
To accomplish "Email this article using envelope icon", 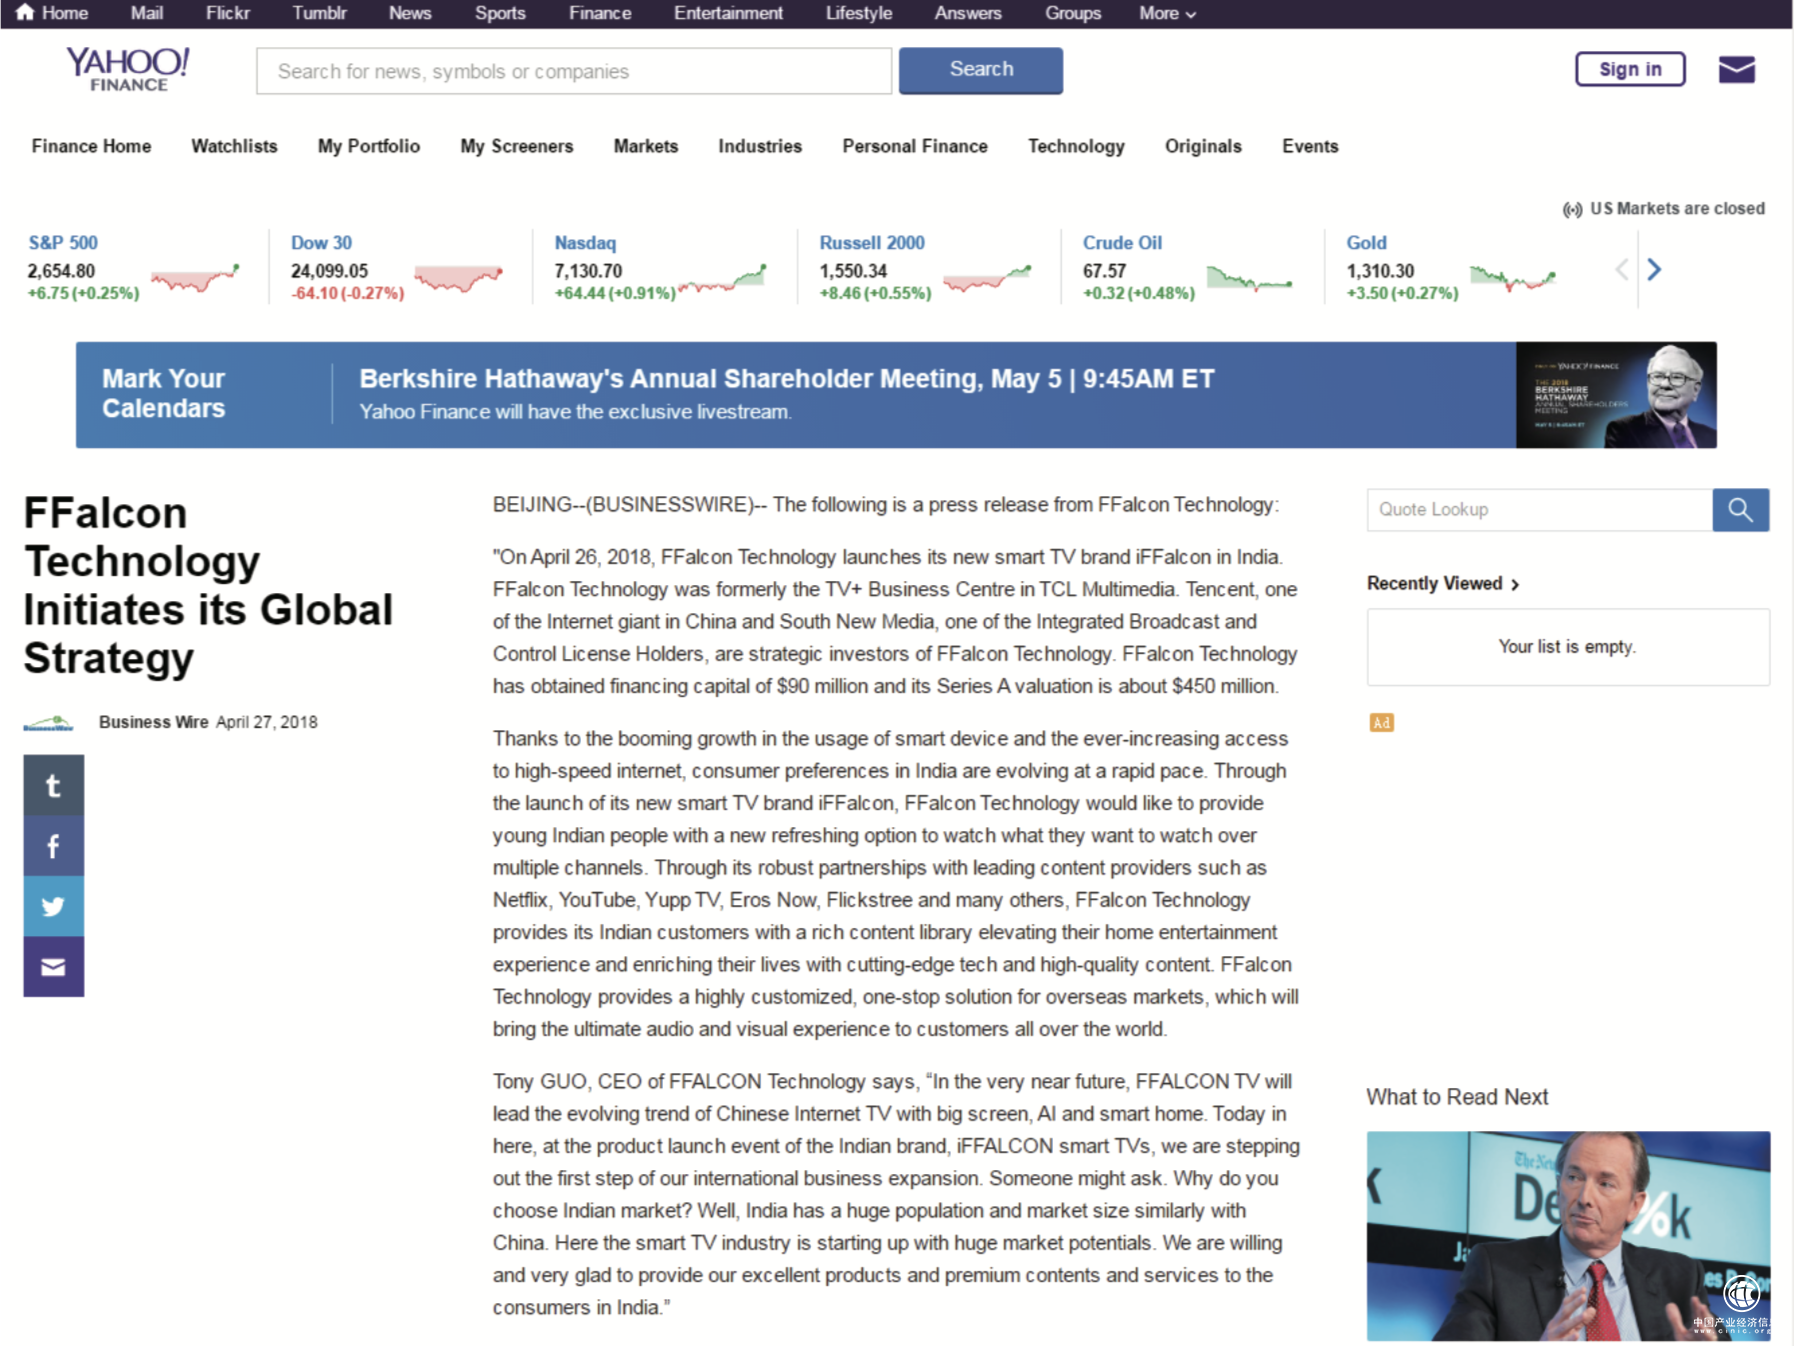I will click(x=53, y=967).
